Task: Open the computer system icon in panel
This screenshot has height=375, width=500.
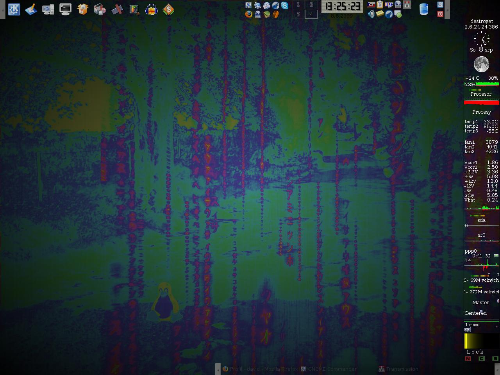Action: click(48, 9)
